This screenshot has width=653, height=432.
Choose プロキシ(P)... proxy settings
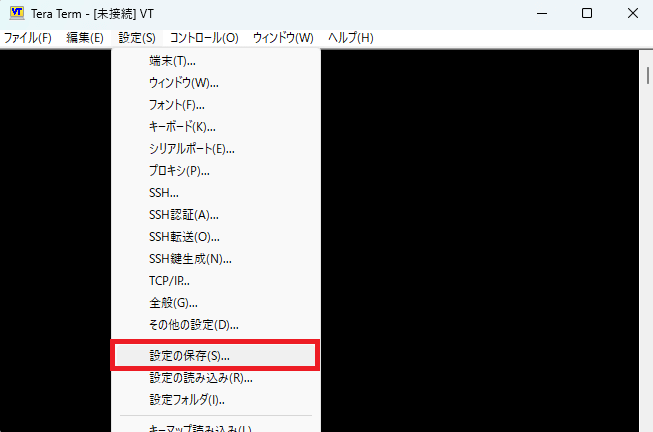click(x=179, y=171)
